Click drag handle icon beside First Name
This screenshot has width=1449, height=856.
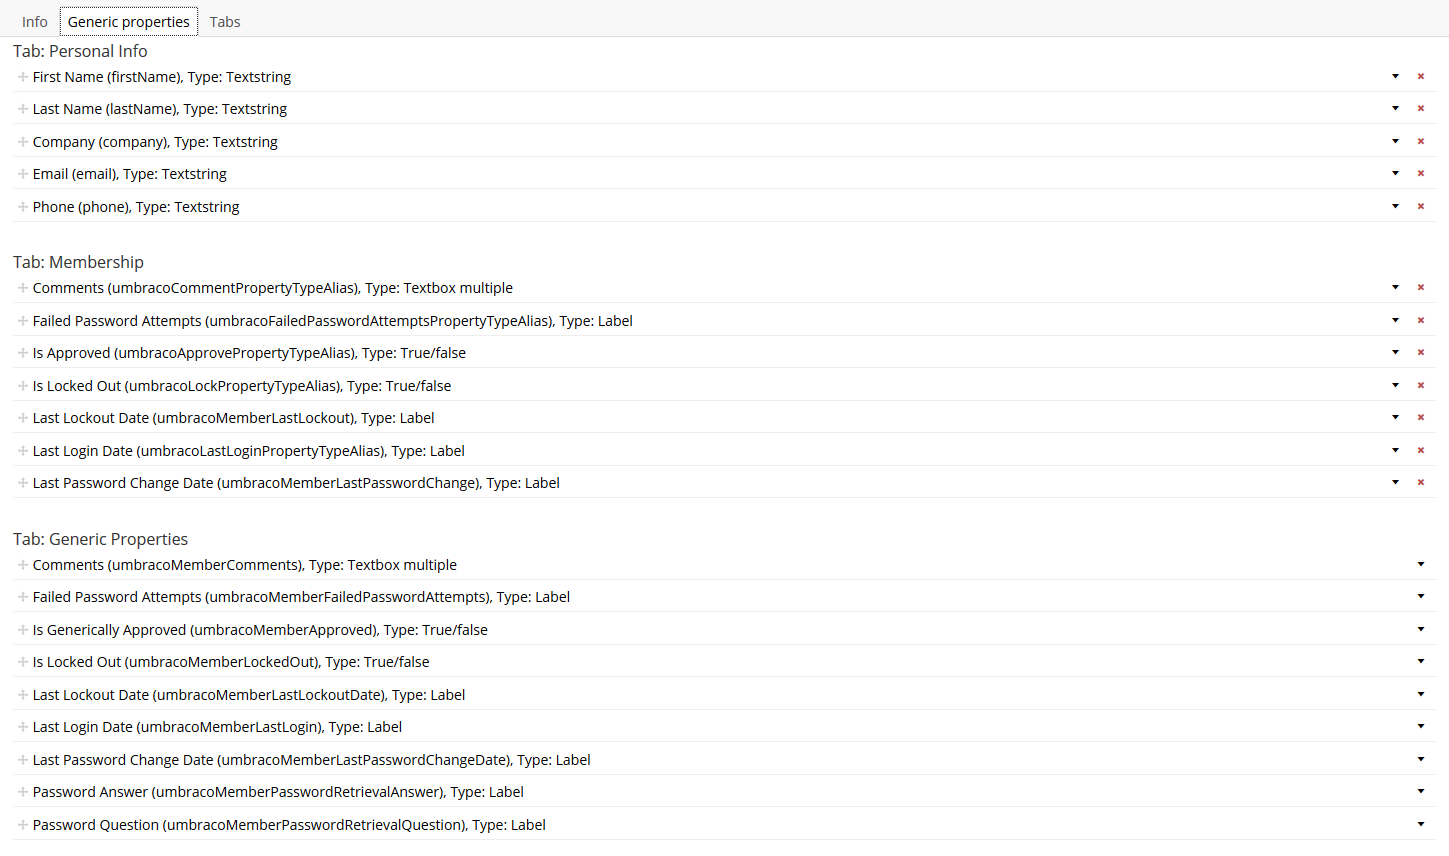(x=23, y=76)
